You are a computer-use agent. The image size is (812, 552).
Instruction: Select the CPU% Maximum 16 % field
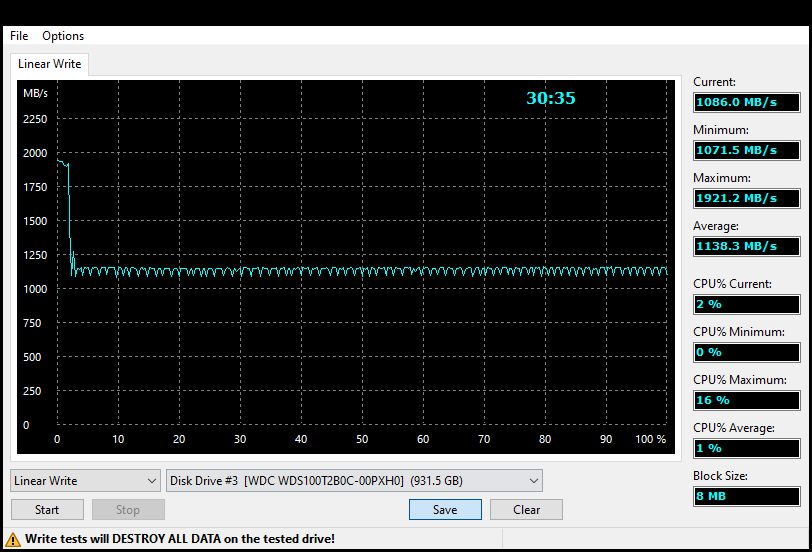(746, 400)
